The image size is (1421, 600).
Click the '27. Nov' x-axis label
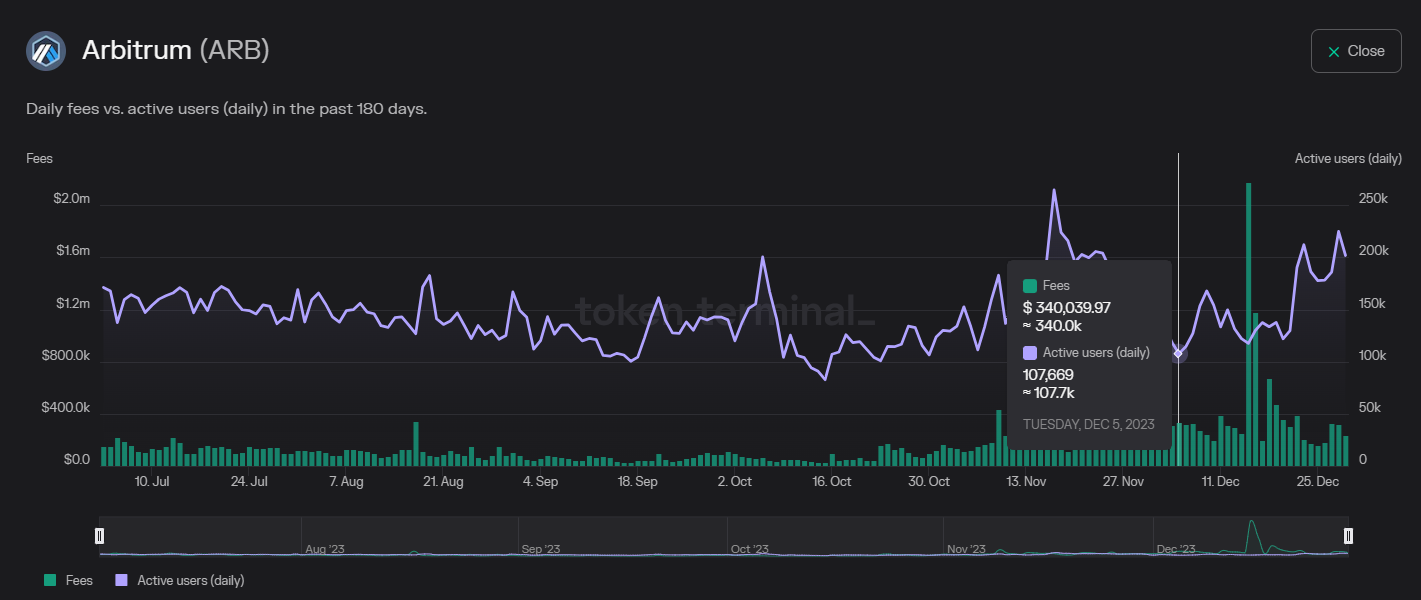[1123, 482]
